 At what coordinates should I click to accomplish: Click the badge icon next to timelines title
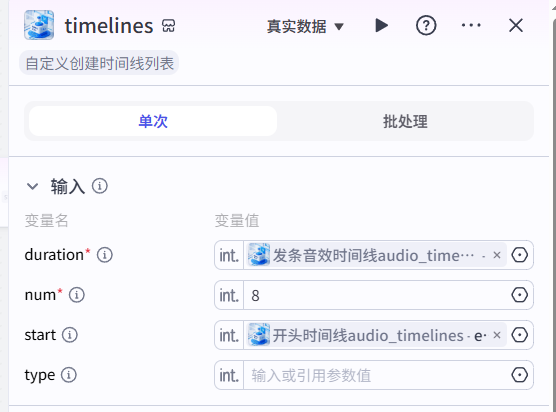[168, 26]
